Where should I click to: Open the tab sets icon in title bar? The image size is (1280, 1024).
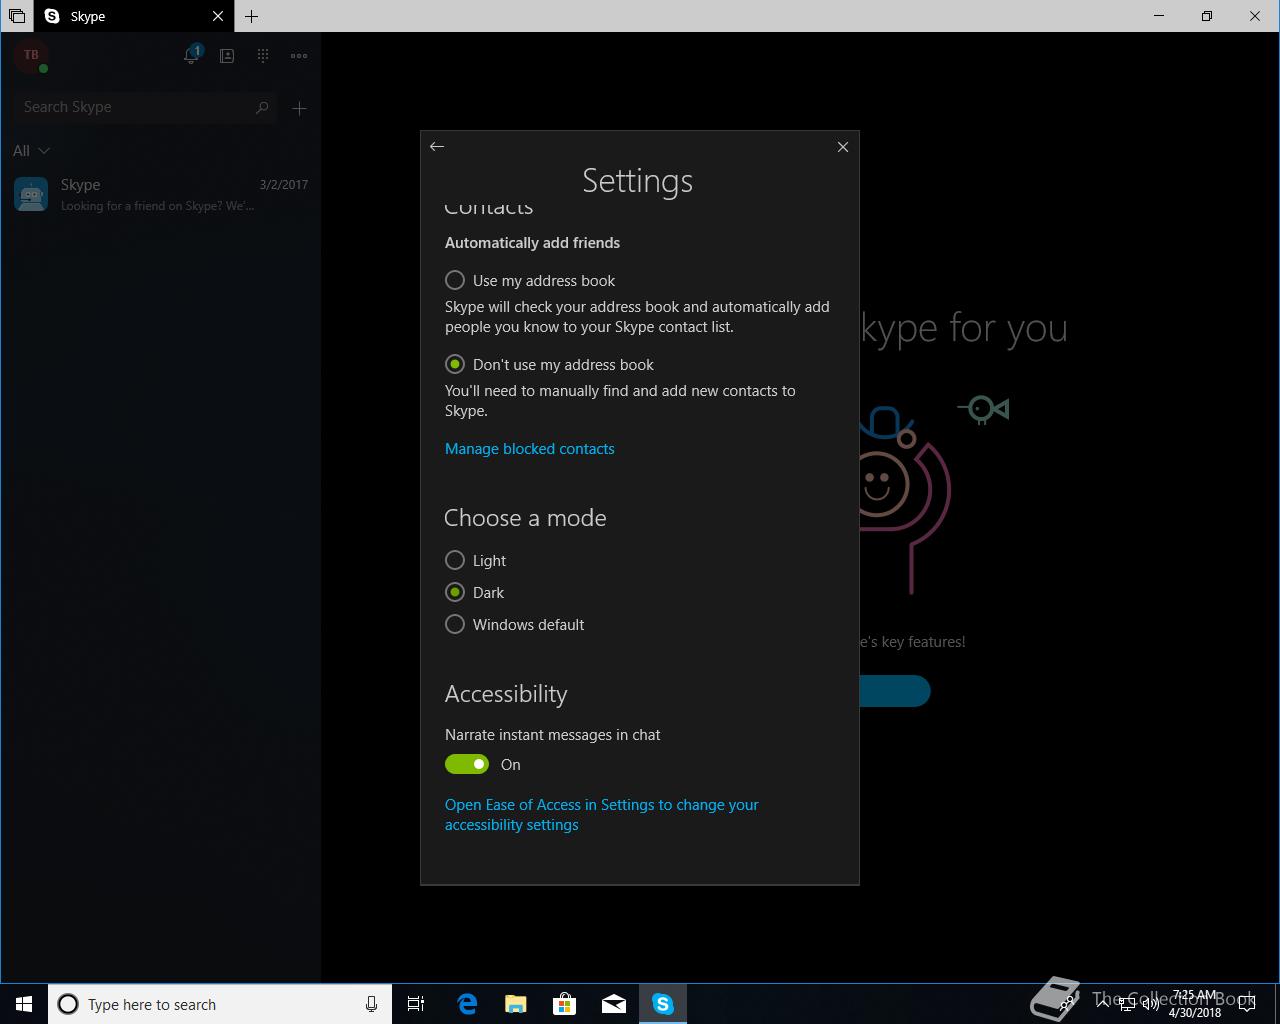(x=17, y=16)
